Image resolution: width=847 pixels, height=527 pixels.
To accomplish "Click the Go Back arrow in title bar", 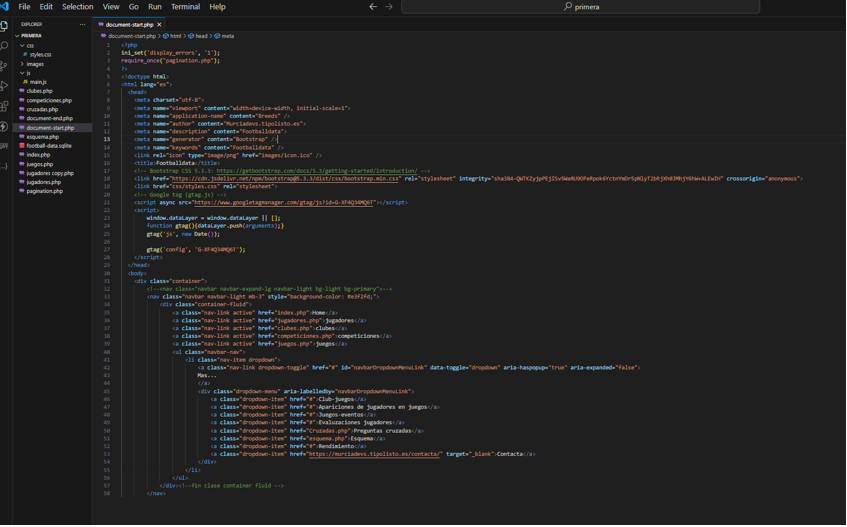I will [373, 7].
